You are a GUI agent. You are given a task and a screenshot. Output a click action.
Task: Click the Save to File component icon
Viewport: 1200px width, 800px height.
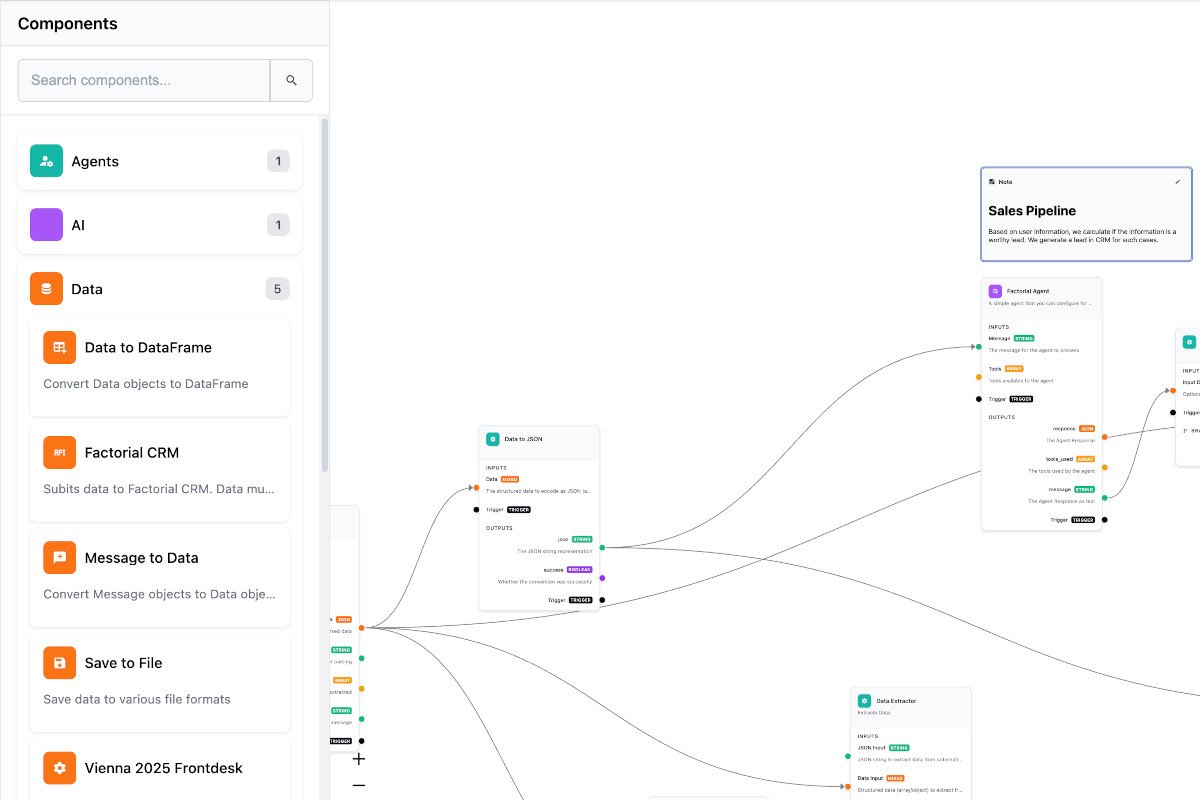(59, 662)
